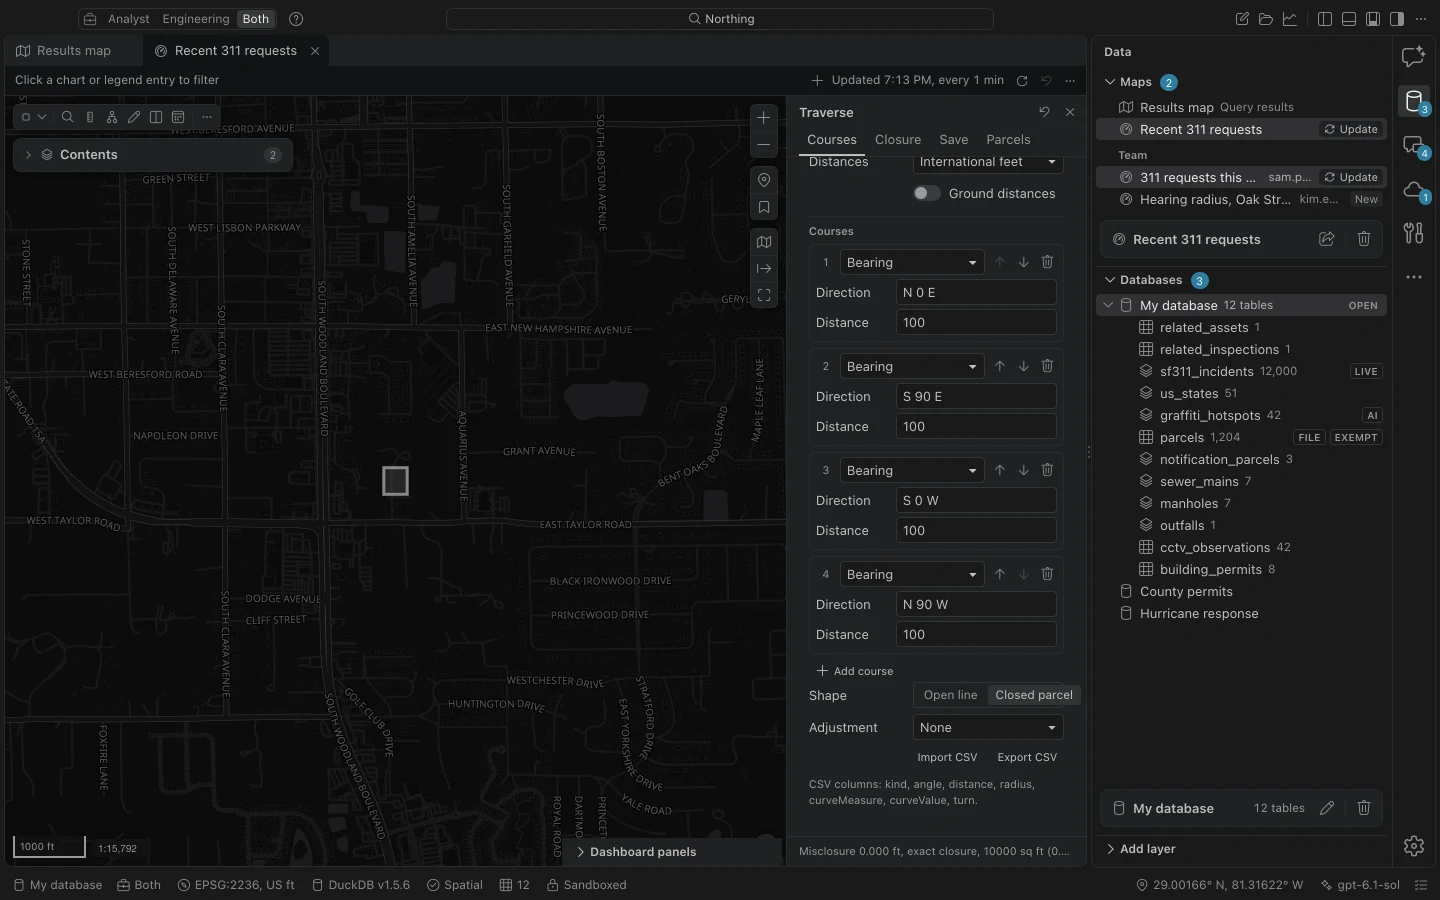Zoom out on the map
Image resolution: width=1440 pixels, height=900 pixels.
pyautogui.click(x=764, y=145)
